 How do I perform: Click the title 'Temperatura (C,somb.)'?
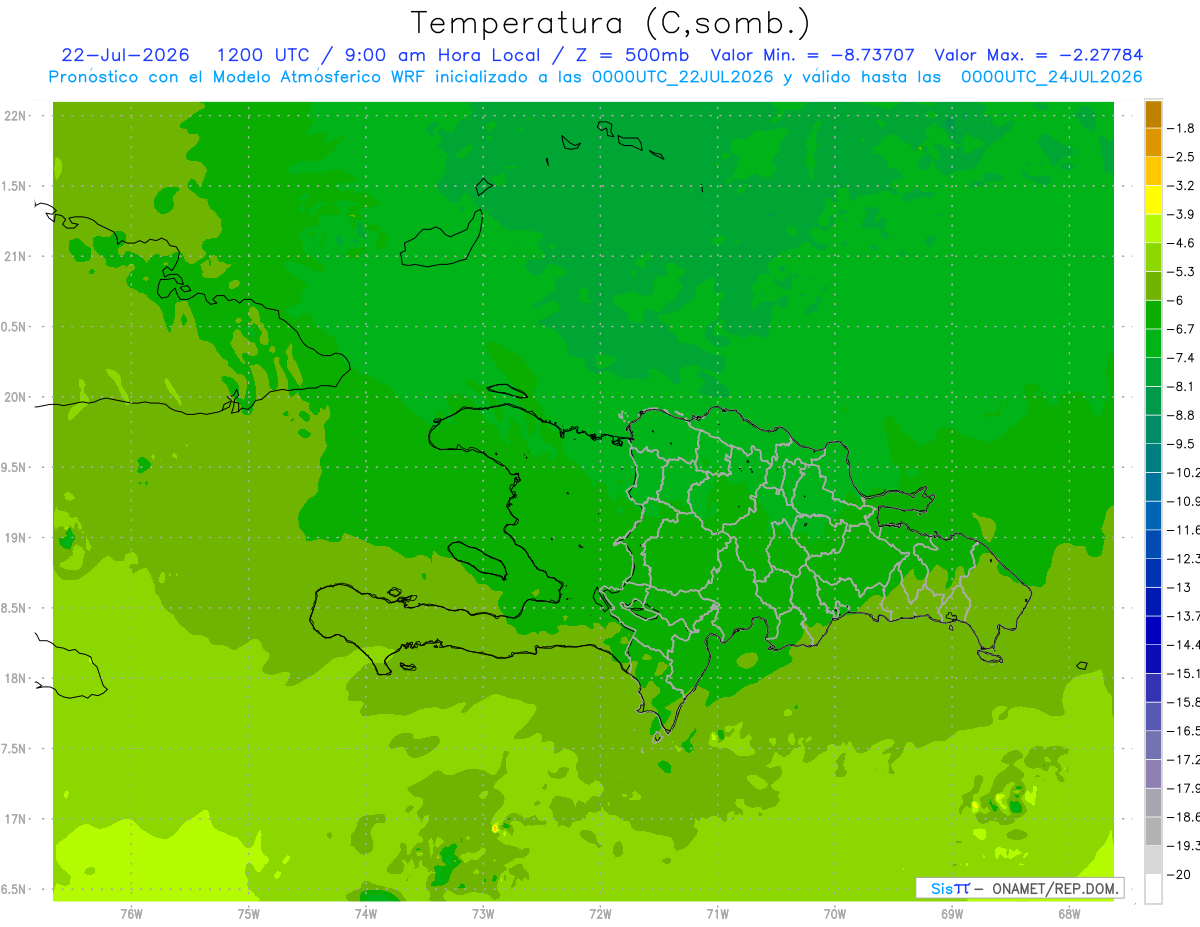(x=611, y=22)
